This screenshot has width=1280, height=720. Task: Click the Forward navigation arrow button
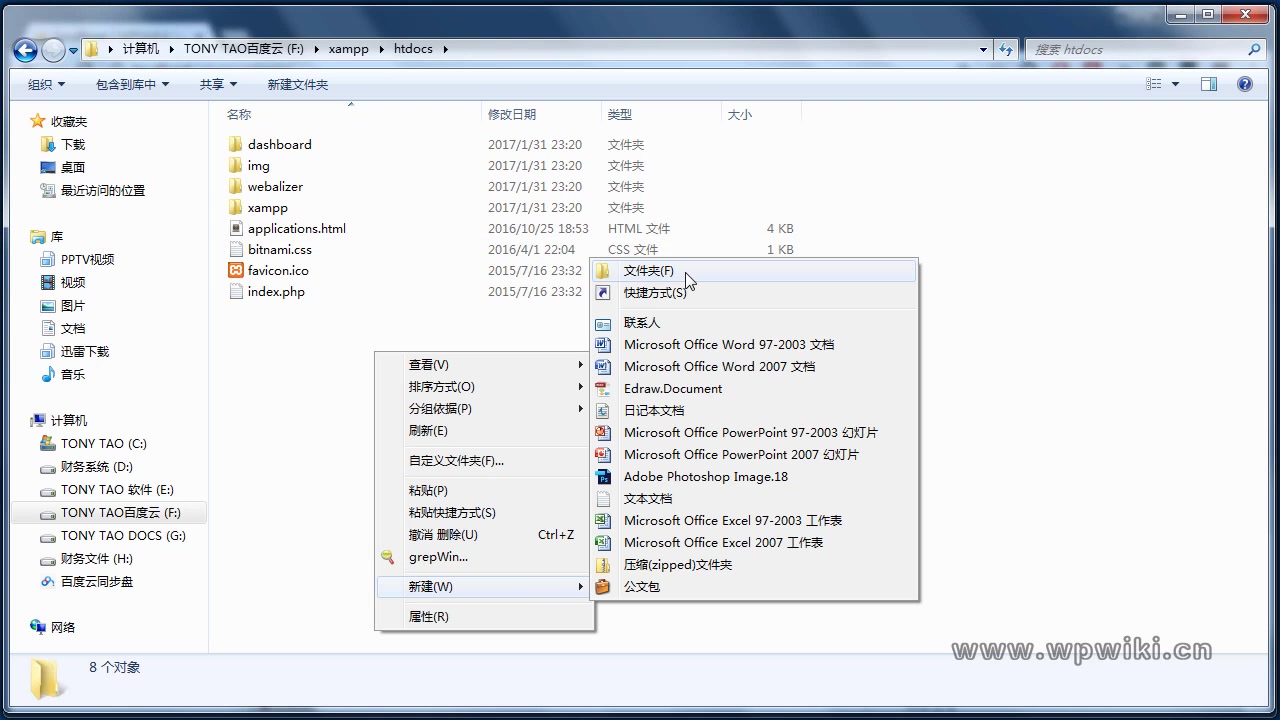point(53,49)
